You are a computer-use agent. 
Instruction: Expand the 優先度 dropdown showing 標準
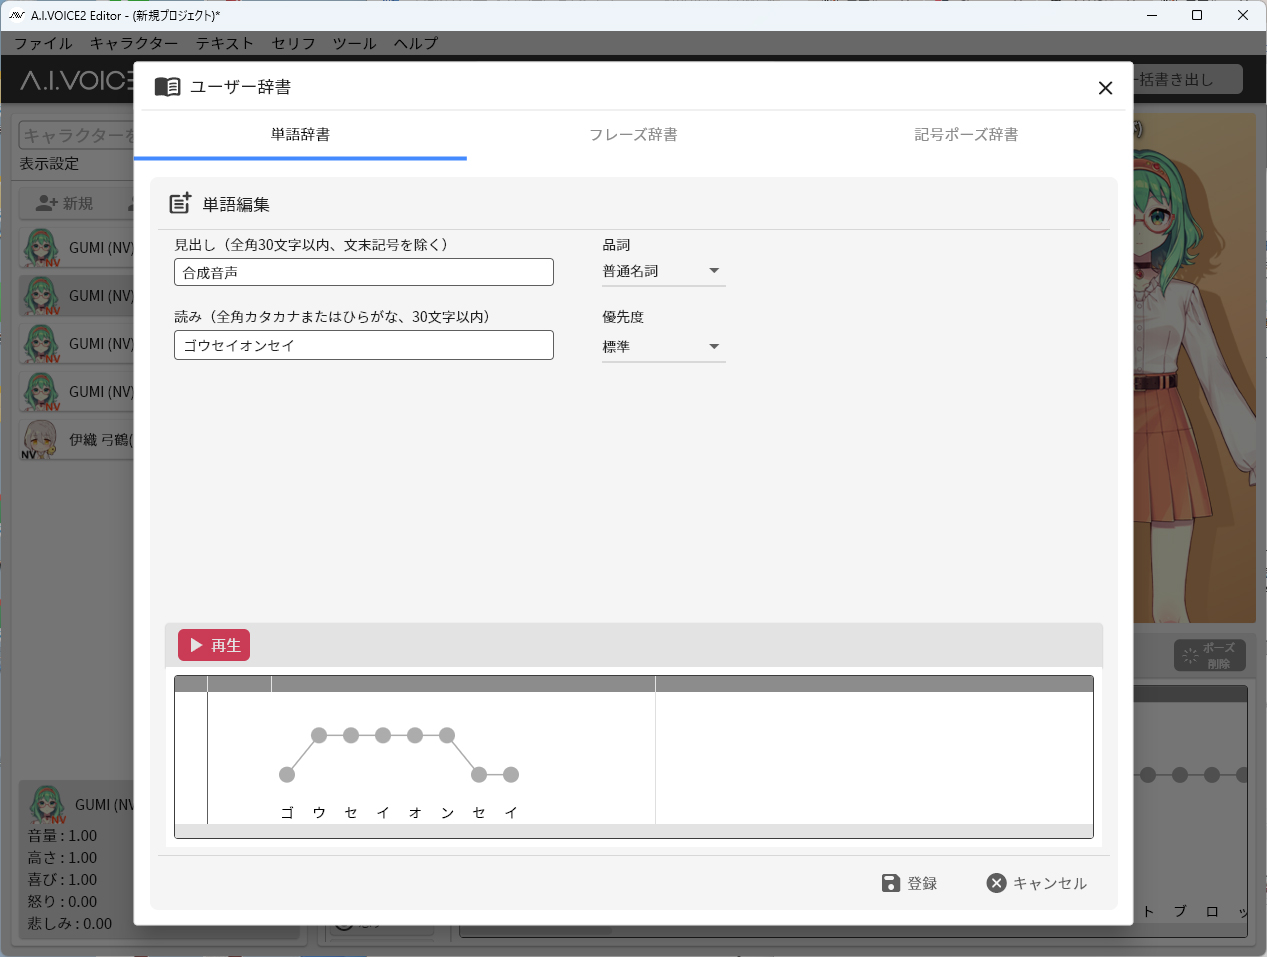(x=663, y=347)
